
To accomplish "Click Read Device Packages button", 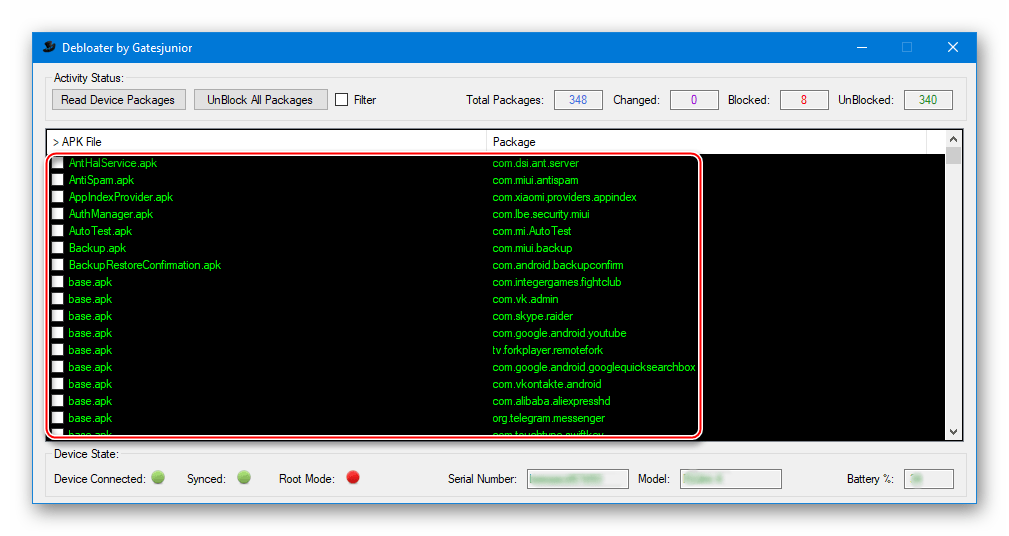I will [x=118, y=100].
